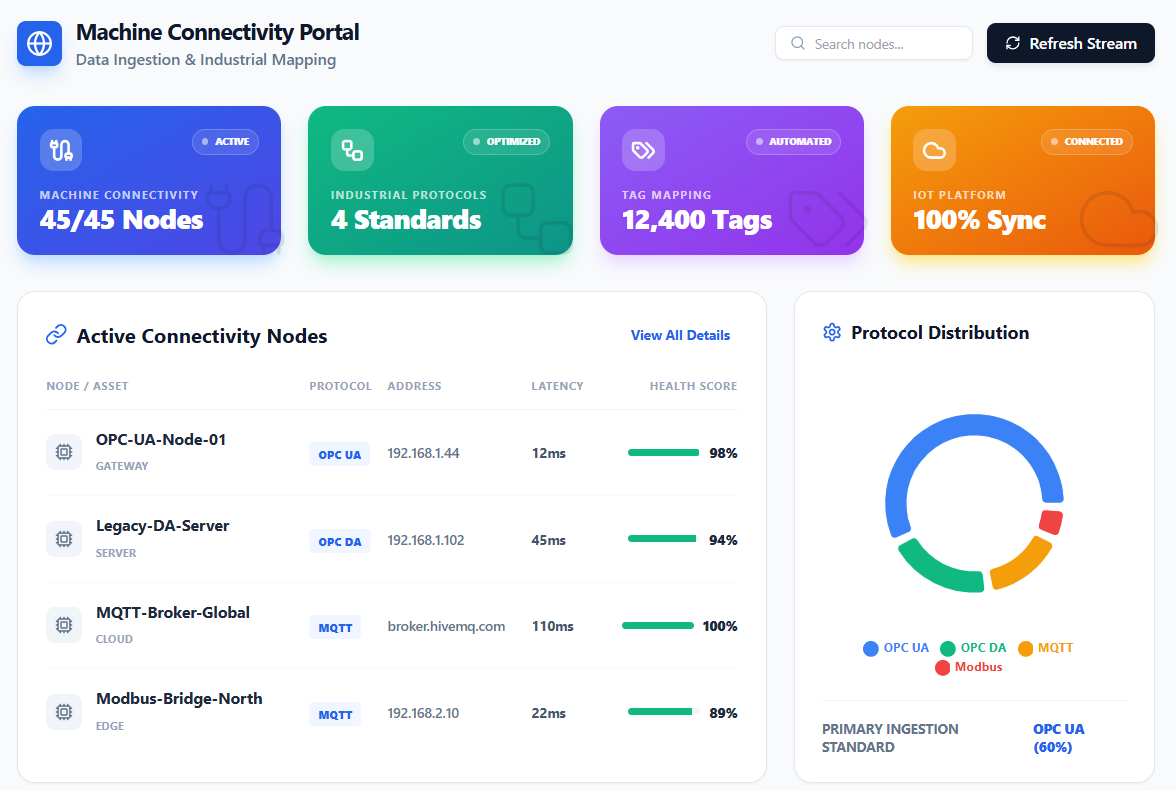The image size is (1176, 798).
Task: Click the OPTIMIZED status badge
Action: [x=506, y=142]
